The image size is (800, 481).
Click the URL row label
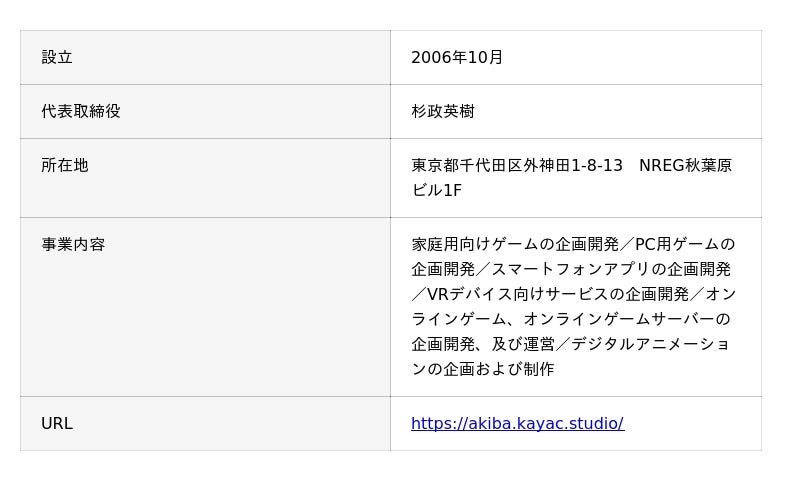point(57,423)
